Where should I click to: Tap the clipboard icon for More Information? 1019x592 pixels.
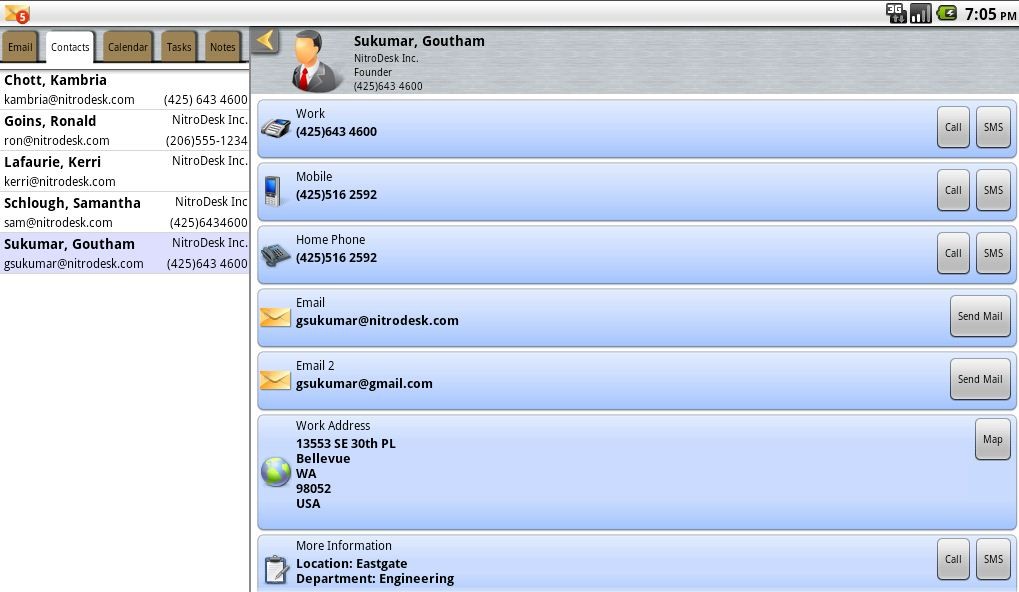tap(276, 569)
